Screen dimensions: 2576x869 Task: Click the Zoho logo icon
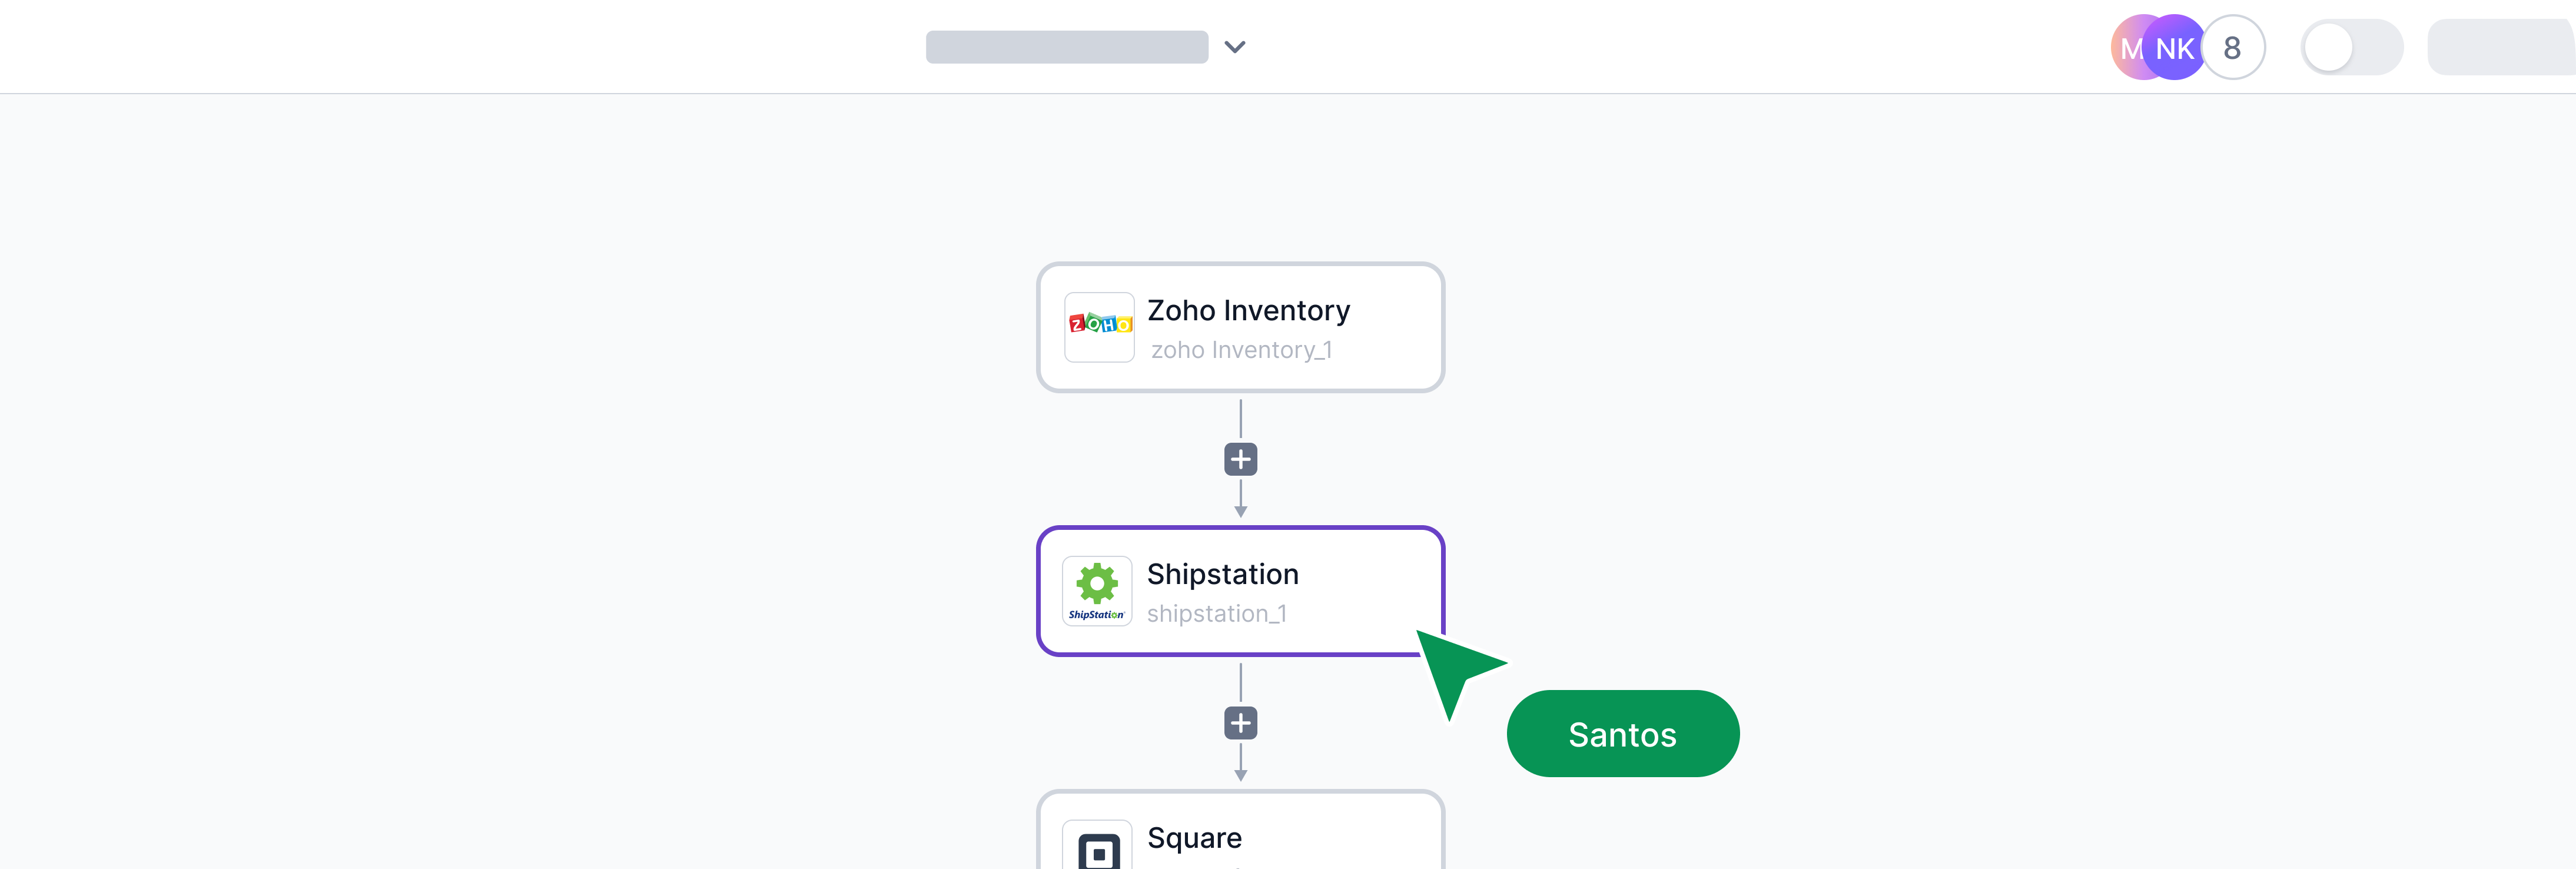[1099, 326]
